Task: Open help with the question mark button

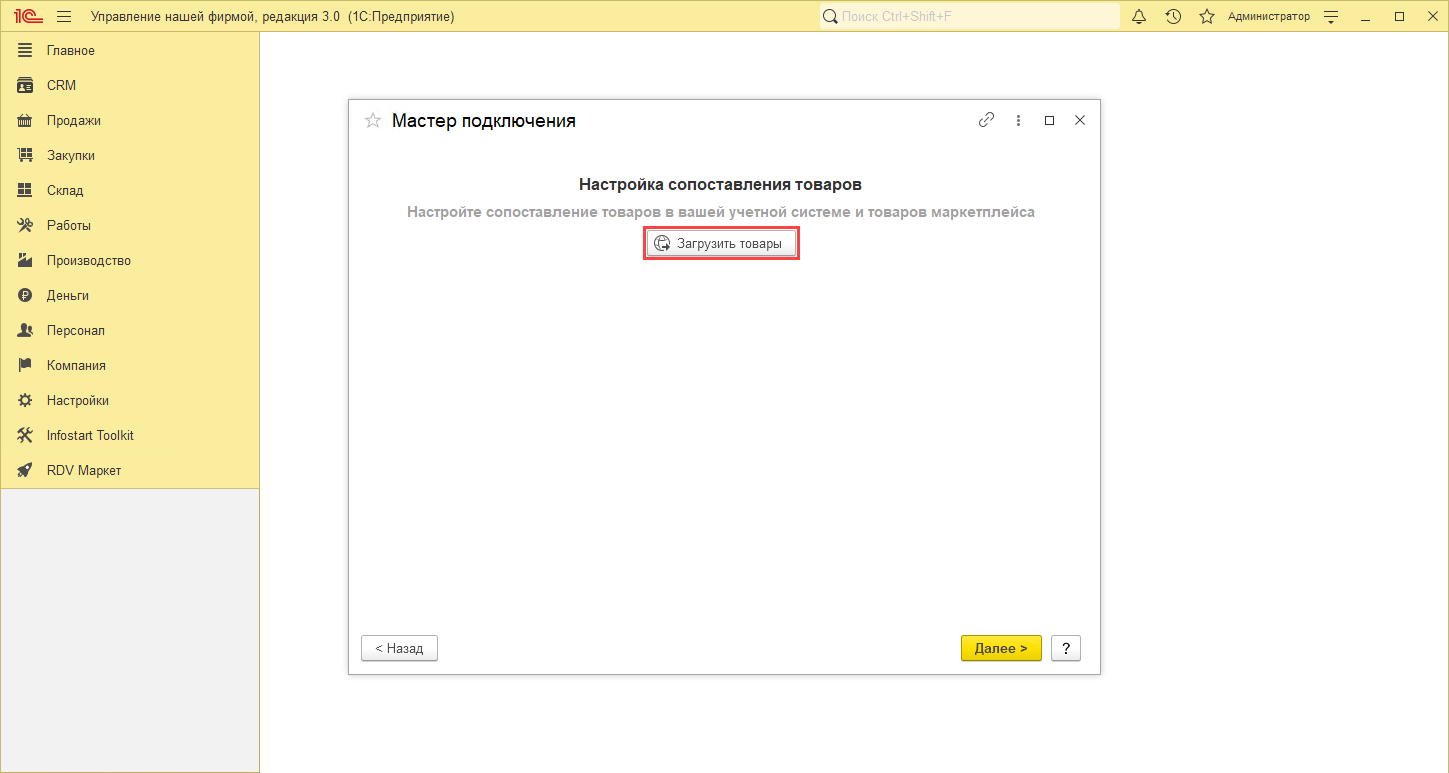Action: click(1066, 648)
